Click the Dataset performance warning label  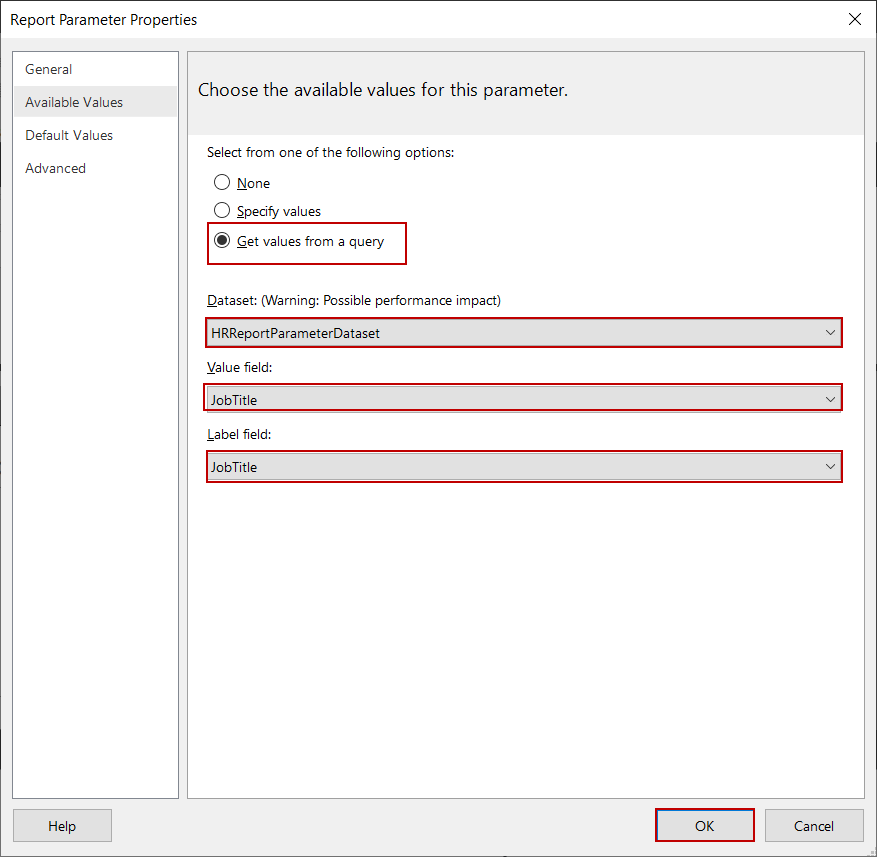(x=354, y=300)
